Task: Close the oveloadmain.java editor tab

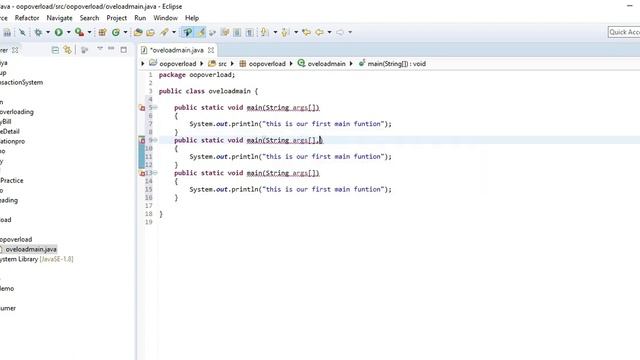Action: pos(211,50)
